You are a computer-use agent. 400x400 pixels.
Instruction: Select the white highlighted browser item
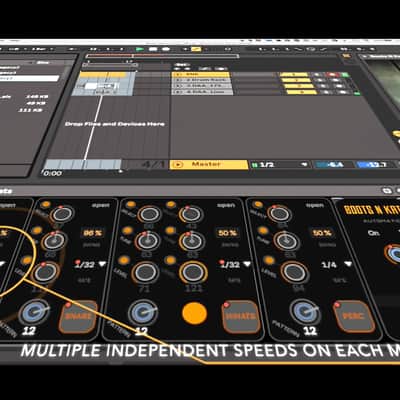pos(29,78)
